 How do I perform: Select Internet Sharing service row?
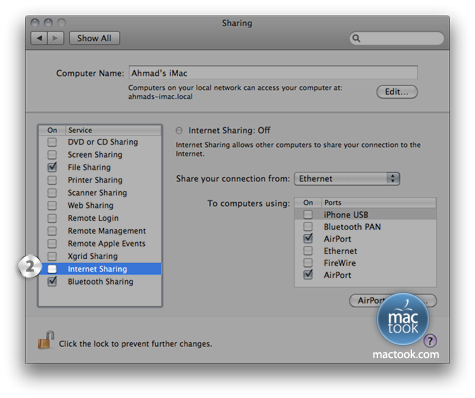(x=100, y=269)
